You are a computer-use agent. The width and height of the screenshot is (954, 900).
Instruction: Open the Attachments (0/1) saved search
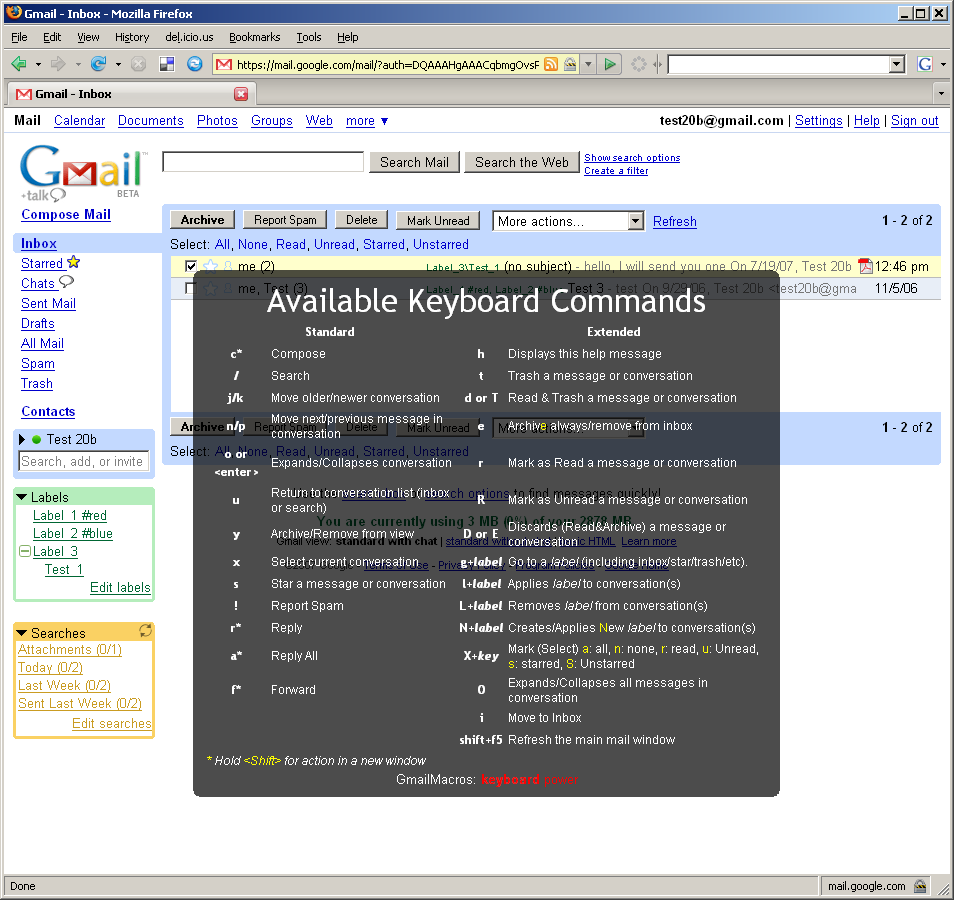(x=69, y=649)
